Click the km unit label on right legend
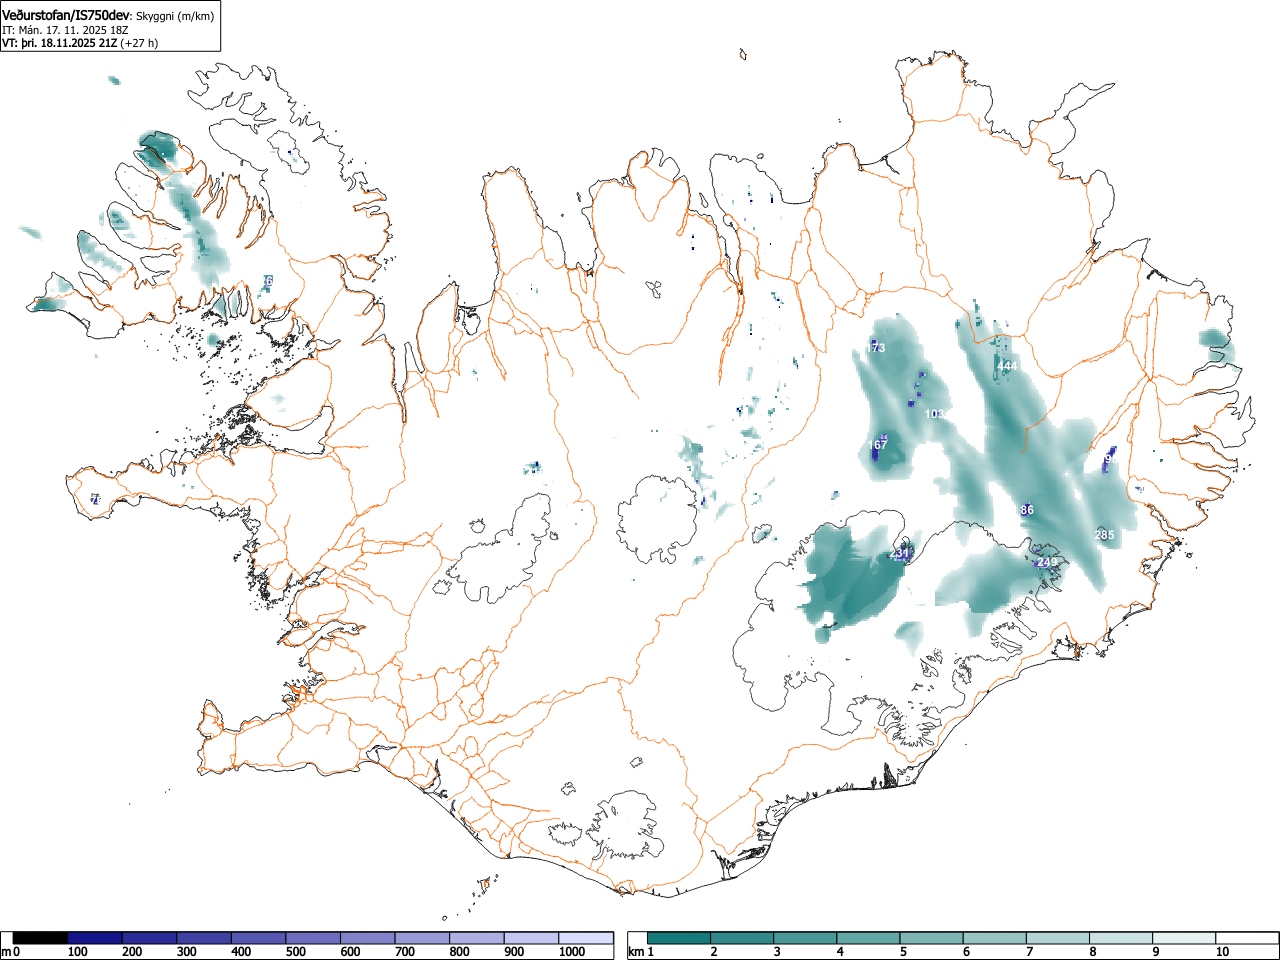This screenshot has height=960, width=1280. point(636,952)
